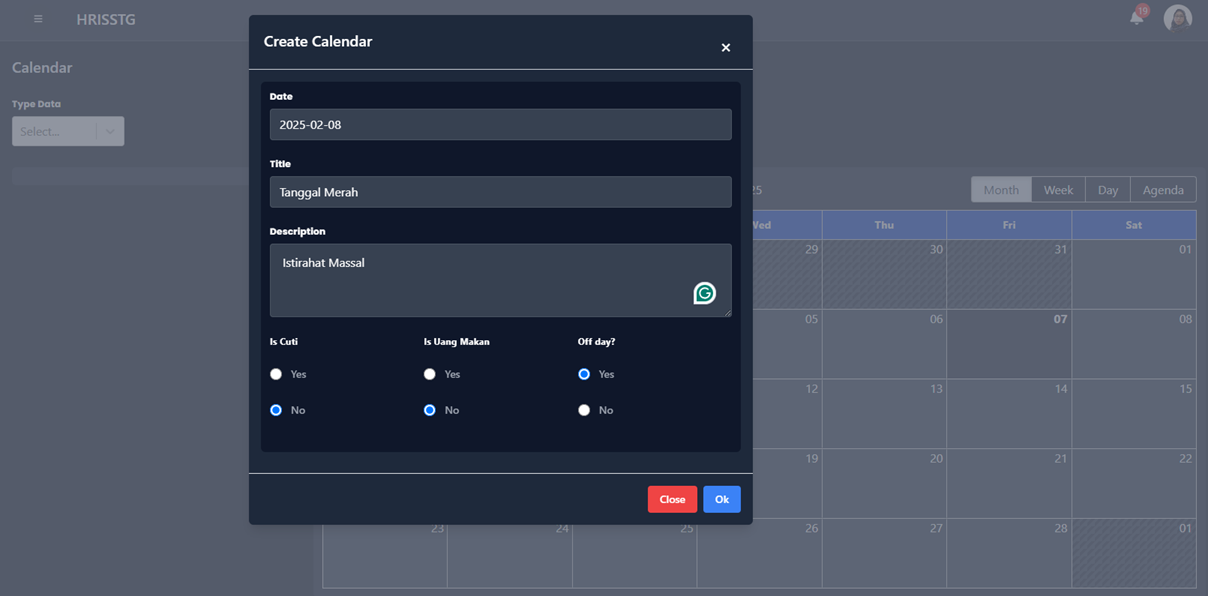Click the Thu column header

click(x=884, y=225)
